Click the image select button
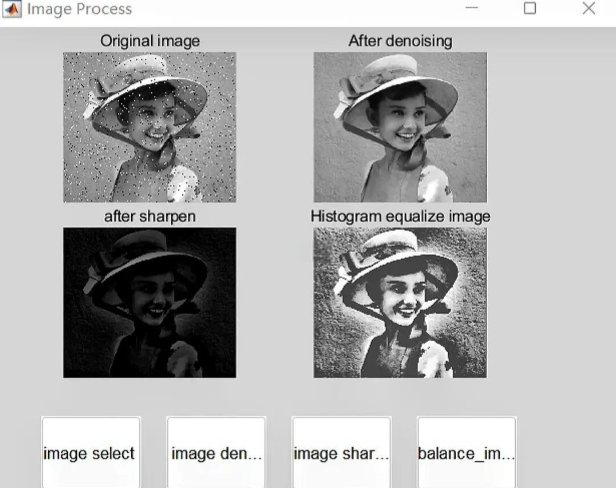616x488 pixels. (x=91, y=453)
